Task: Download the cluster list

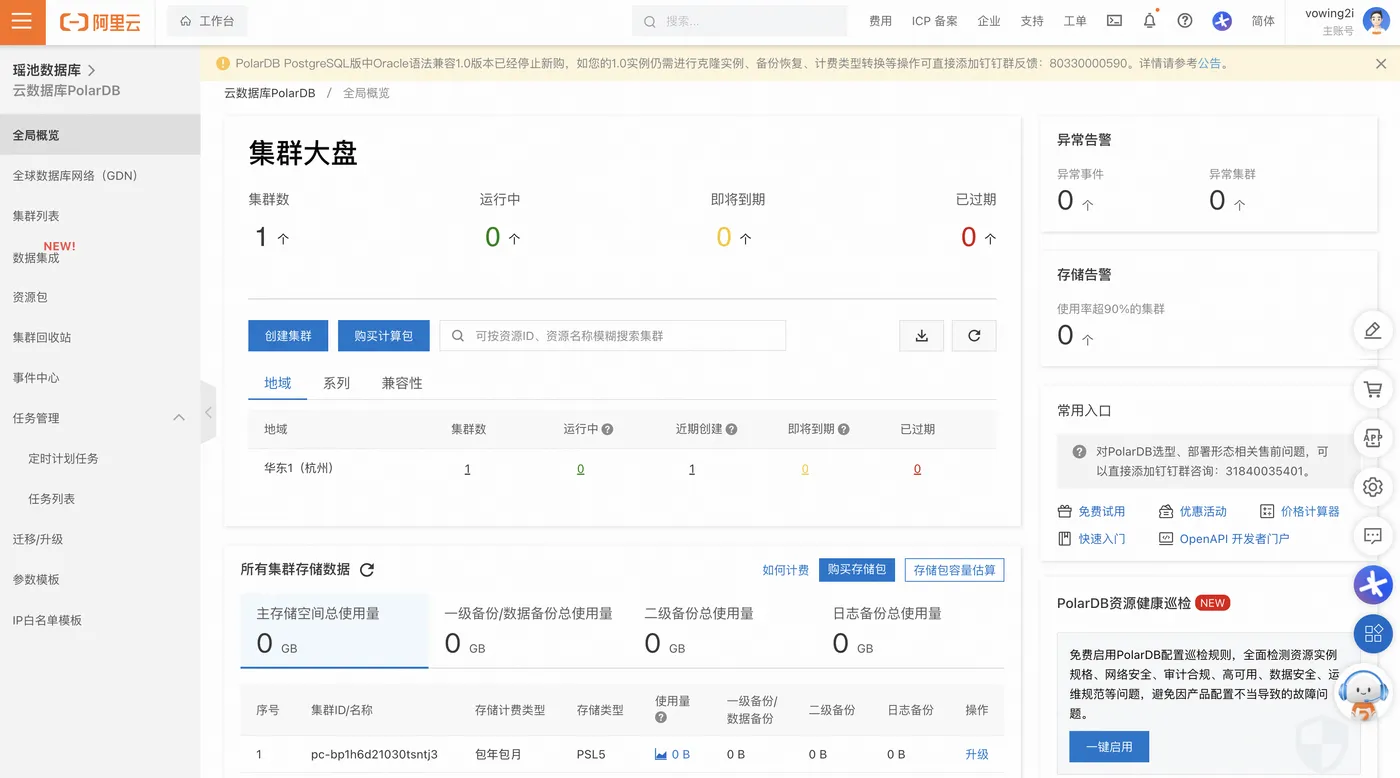Action: coord(922,336)
